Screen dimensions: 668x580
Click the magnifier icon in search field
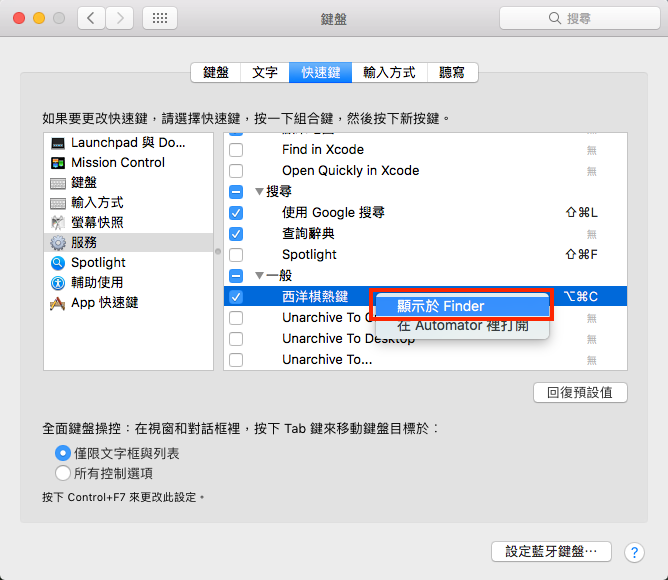[554, 18]
